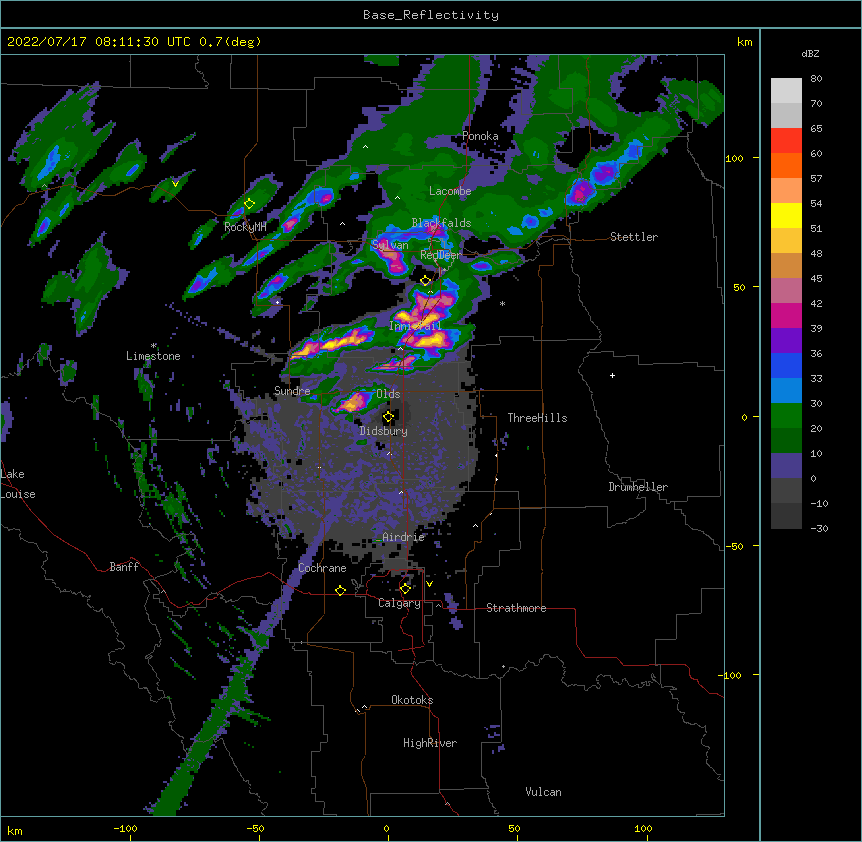Click the 100 tick on bottom axis

click(x=643, y=828)
